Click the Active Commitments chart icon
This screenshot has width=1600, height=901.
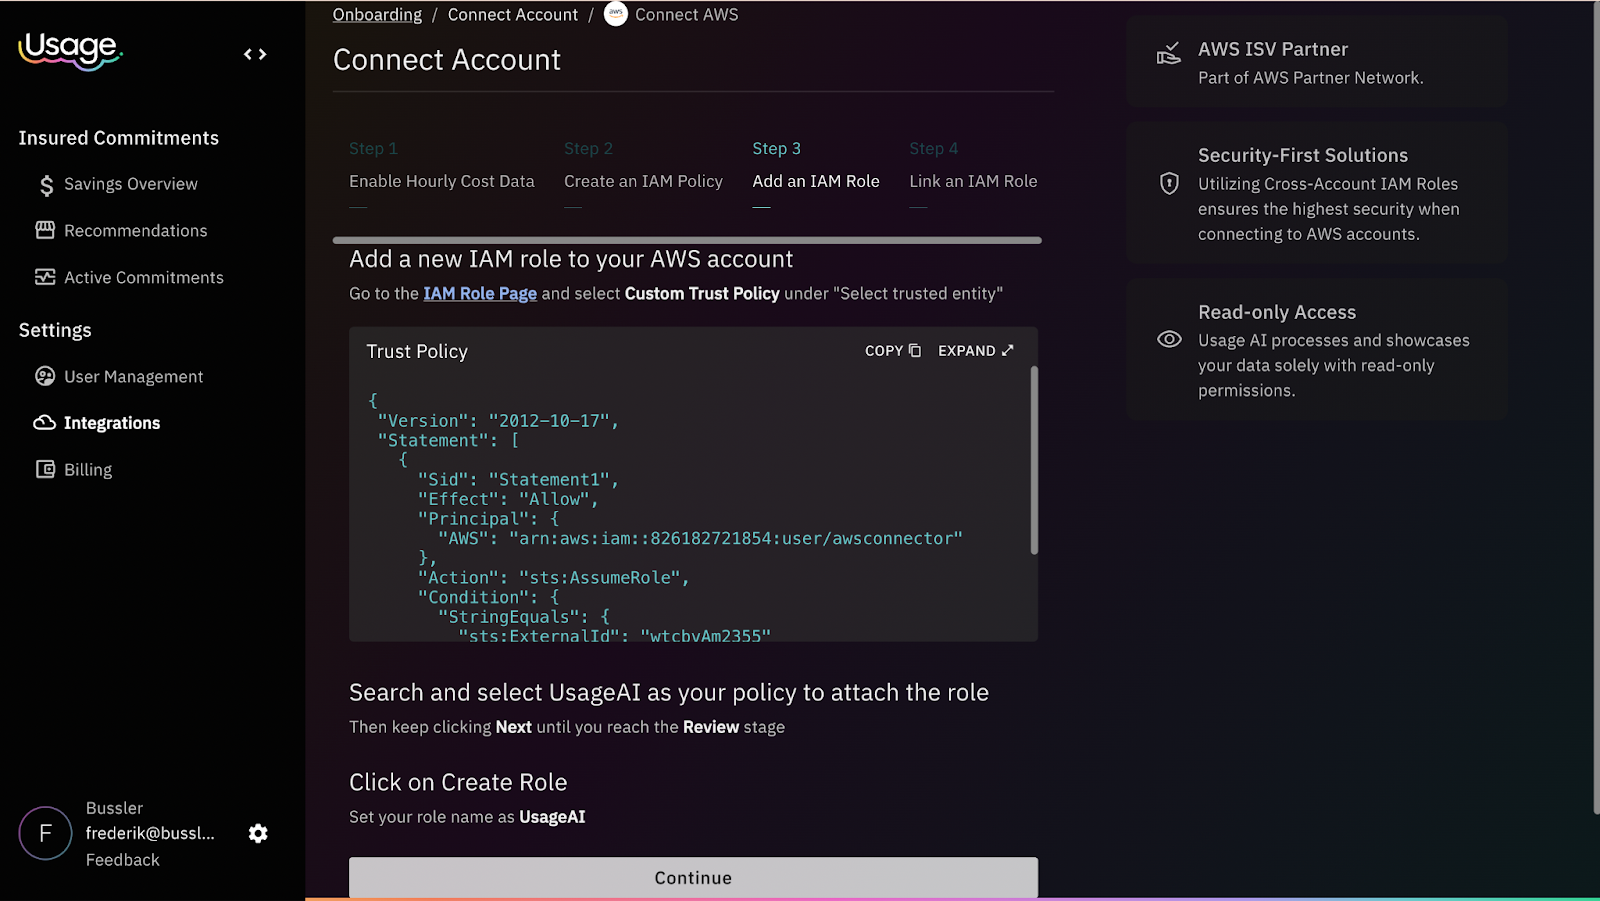[x=45, y=277]
